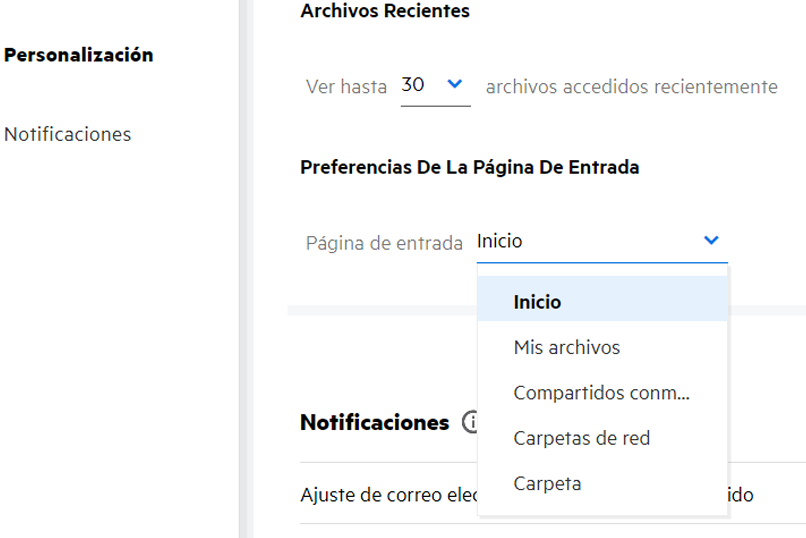
Task: Pick Carpetas de red from the list
Action: 582,438
